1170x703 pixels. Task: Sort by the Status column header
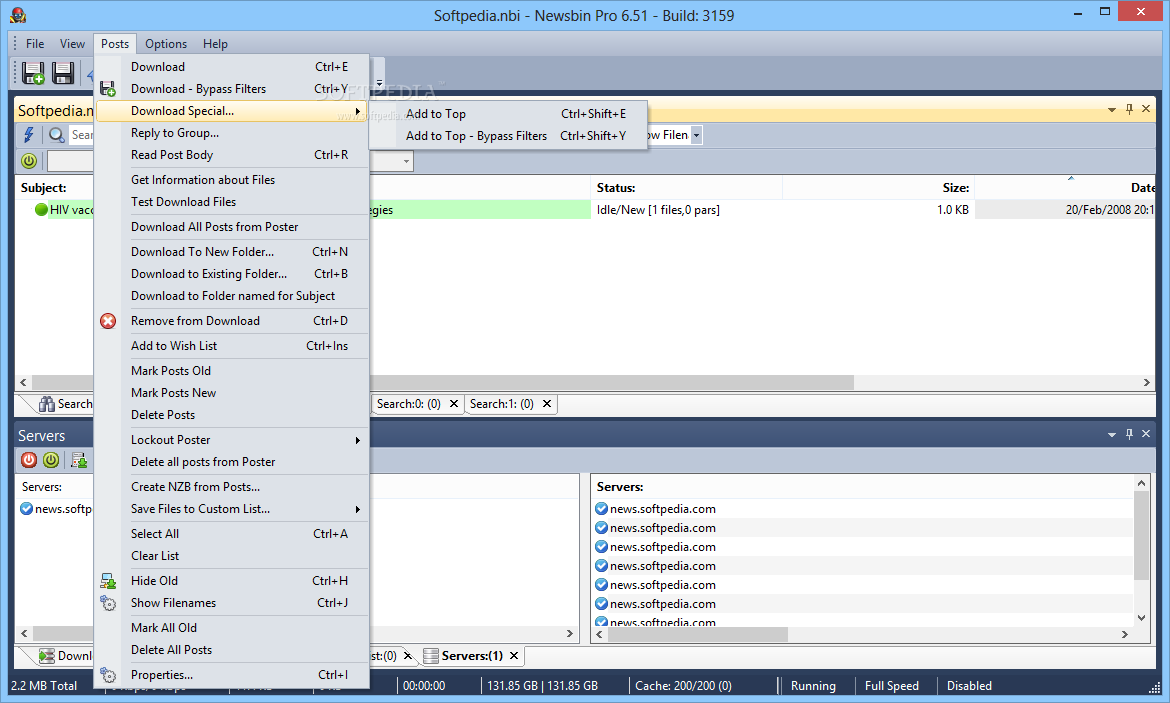click(x=686, y=188)
